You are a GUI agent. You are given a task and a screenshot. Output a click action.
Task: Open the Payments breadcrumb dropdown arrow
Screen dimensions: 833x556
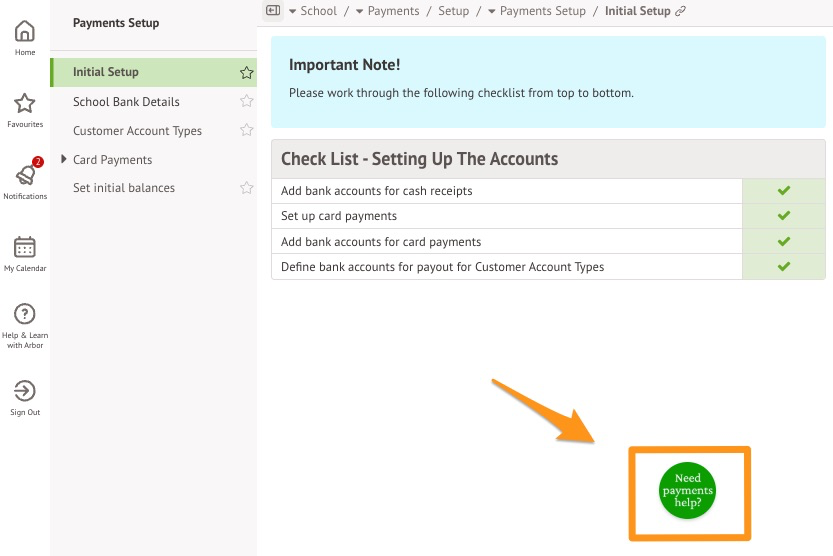[x=359, y=11]
